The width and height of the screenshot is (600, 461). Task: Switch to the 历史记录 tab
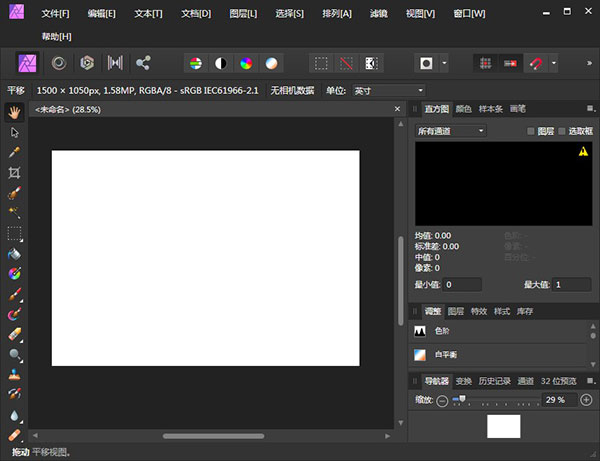[x=494, y=381]
